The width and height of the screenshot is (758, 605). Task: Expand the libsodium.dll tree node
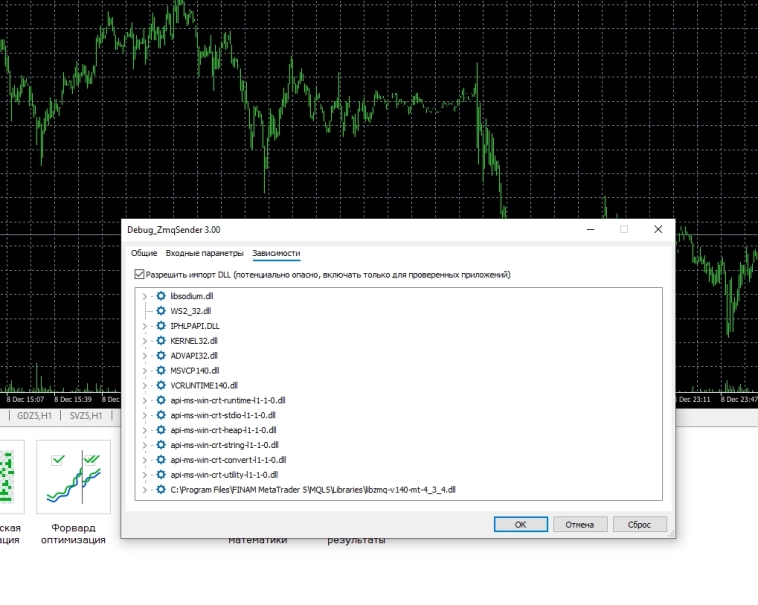(x=145, y=296)
